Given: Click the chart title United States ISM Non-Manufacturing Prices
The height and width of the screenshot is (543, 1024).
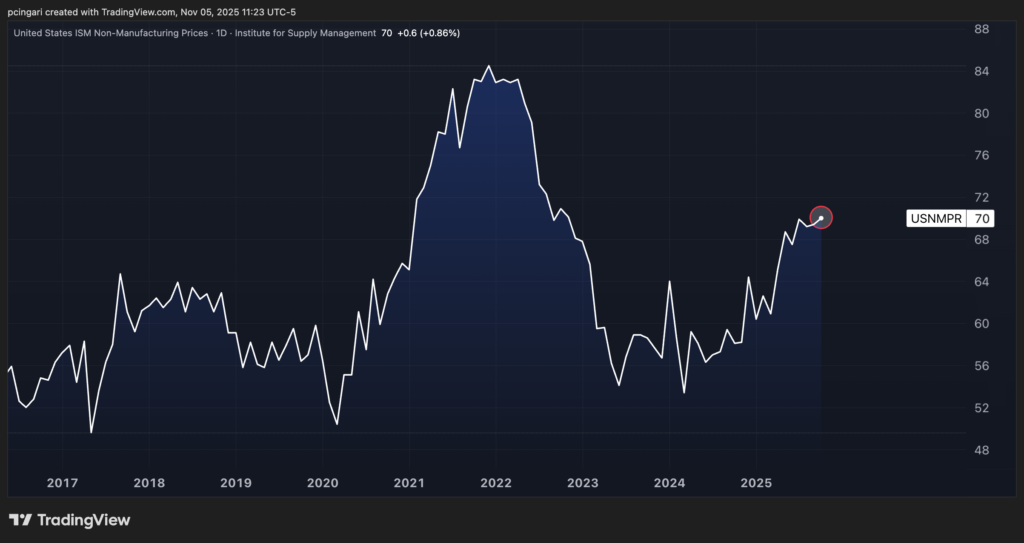Looking at the screenshot, I should [121, 33].
